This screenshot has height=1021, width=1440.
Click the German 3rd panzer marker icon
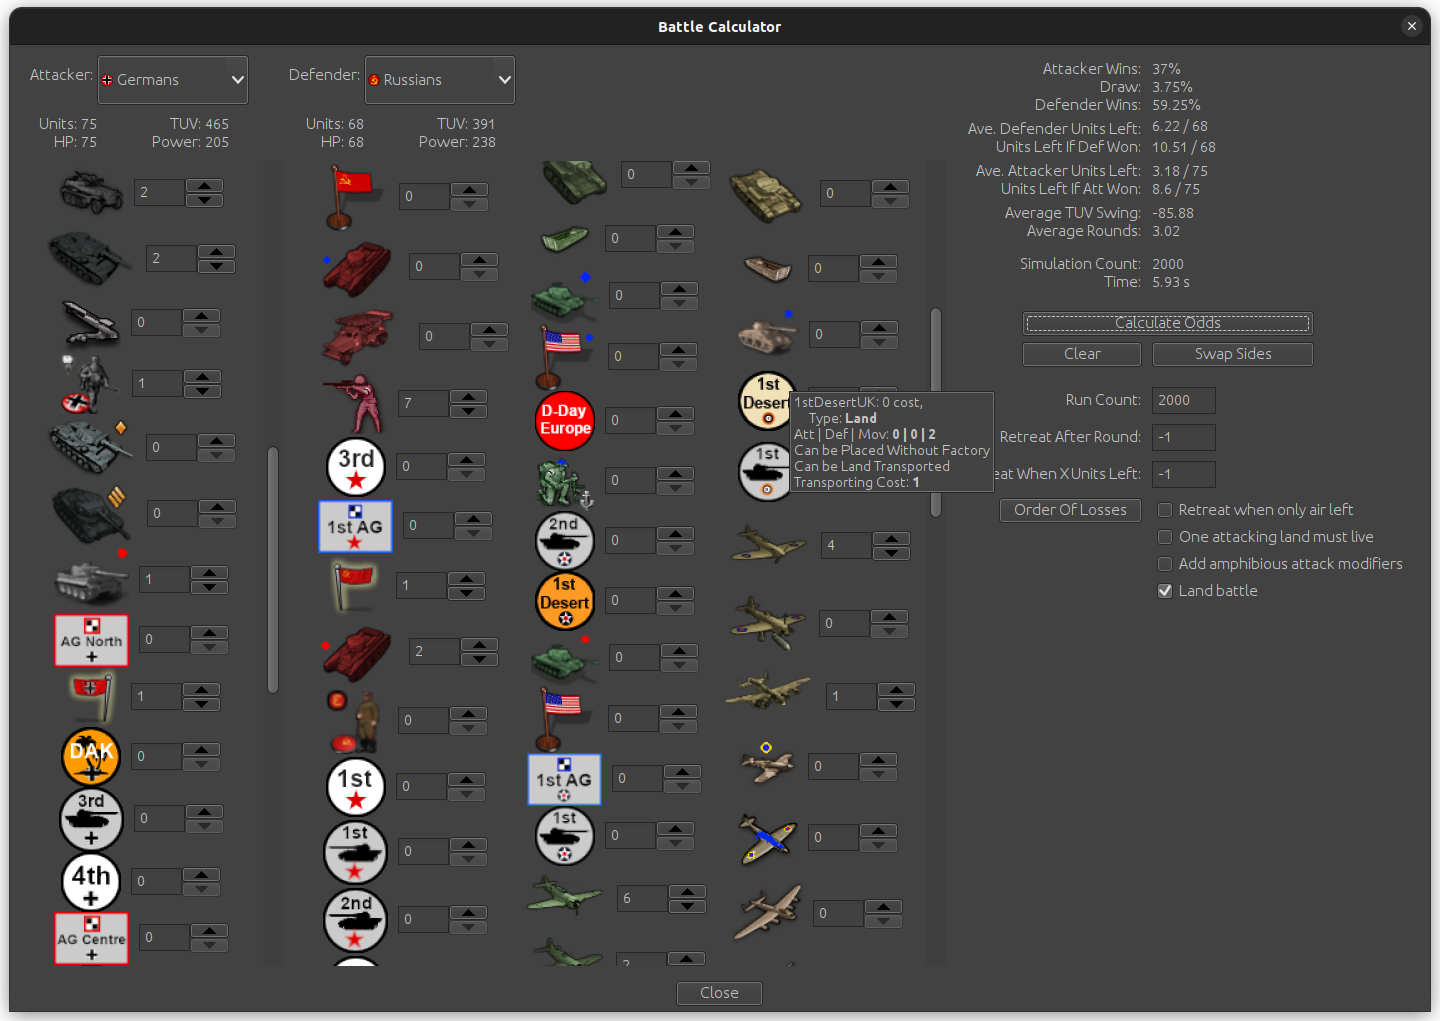pos(91,818)
